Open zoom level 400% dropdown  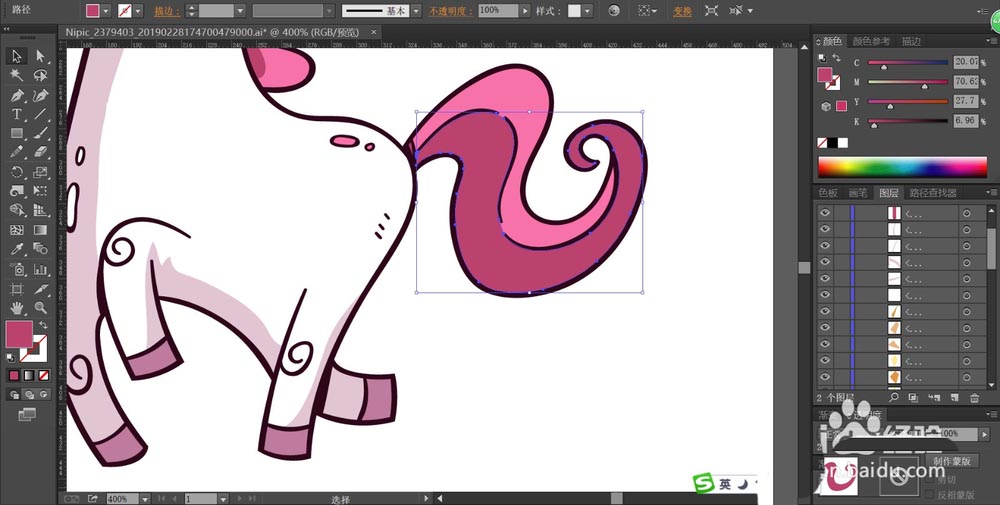click(145, 499)
